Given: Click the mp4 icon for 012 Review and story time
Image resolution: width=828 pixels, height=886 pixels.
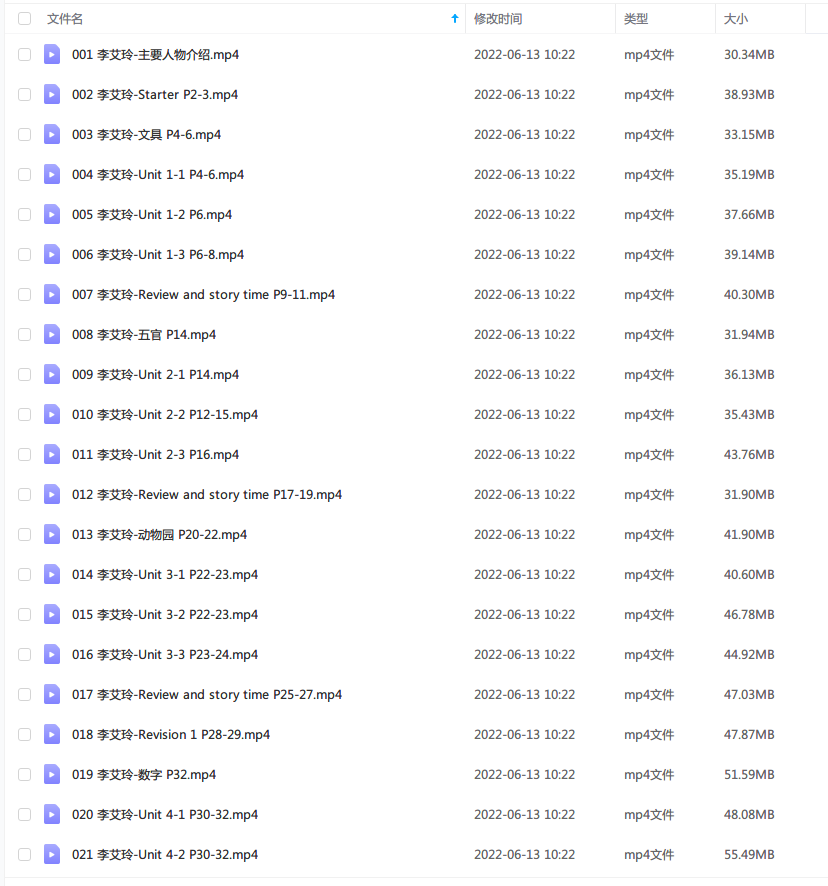Looking at the screenshot, I should [x=52, y=494].
